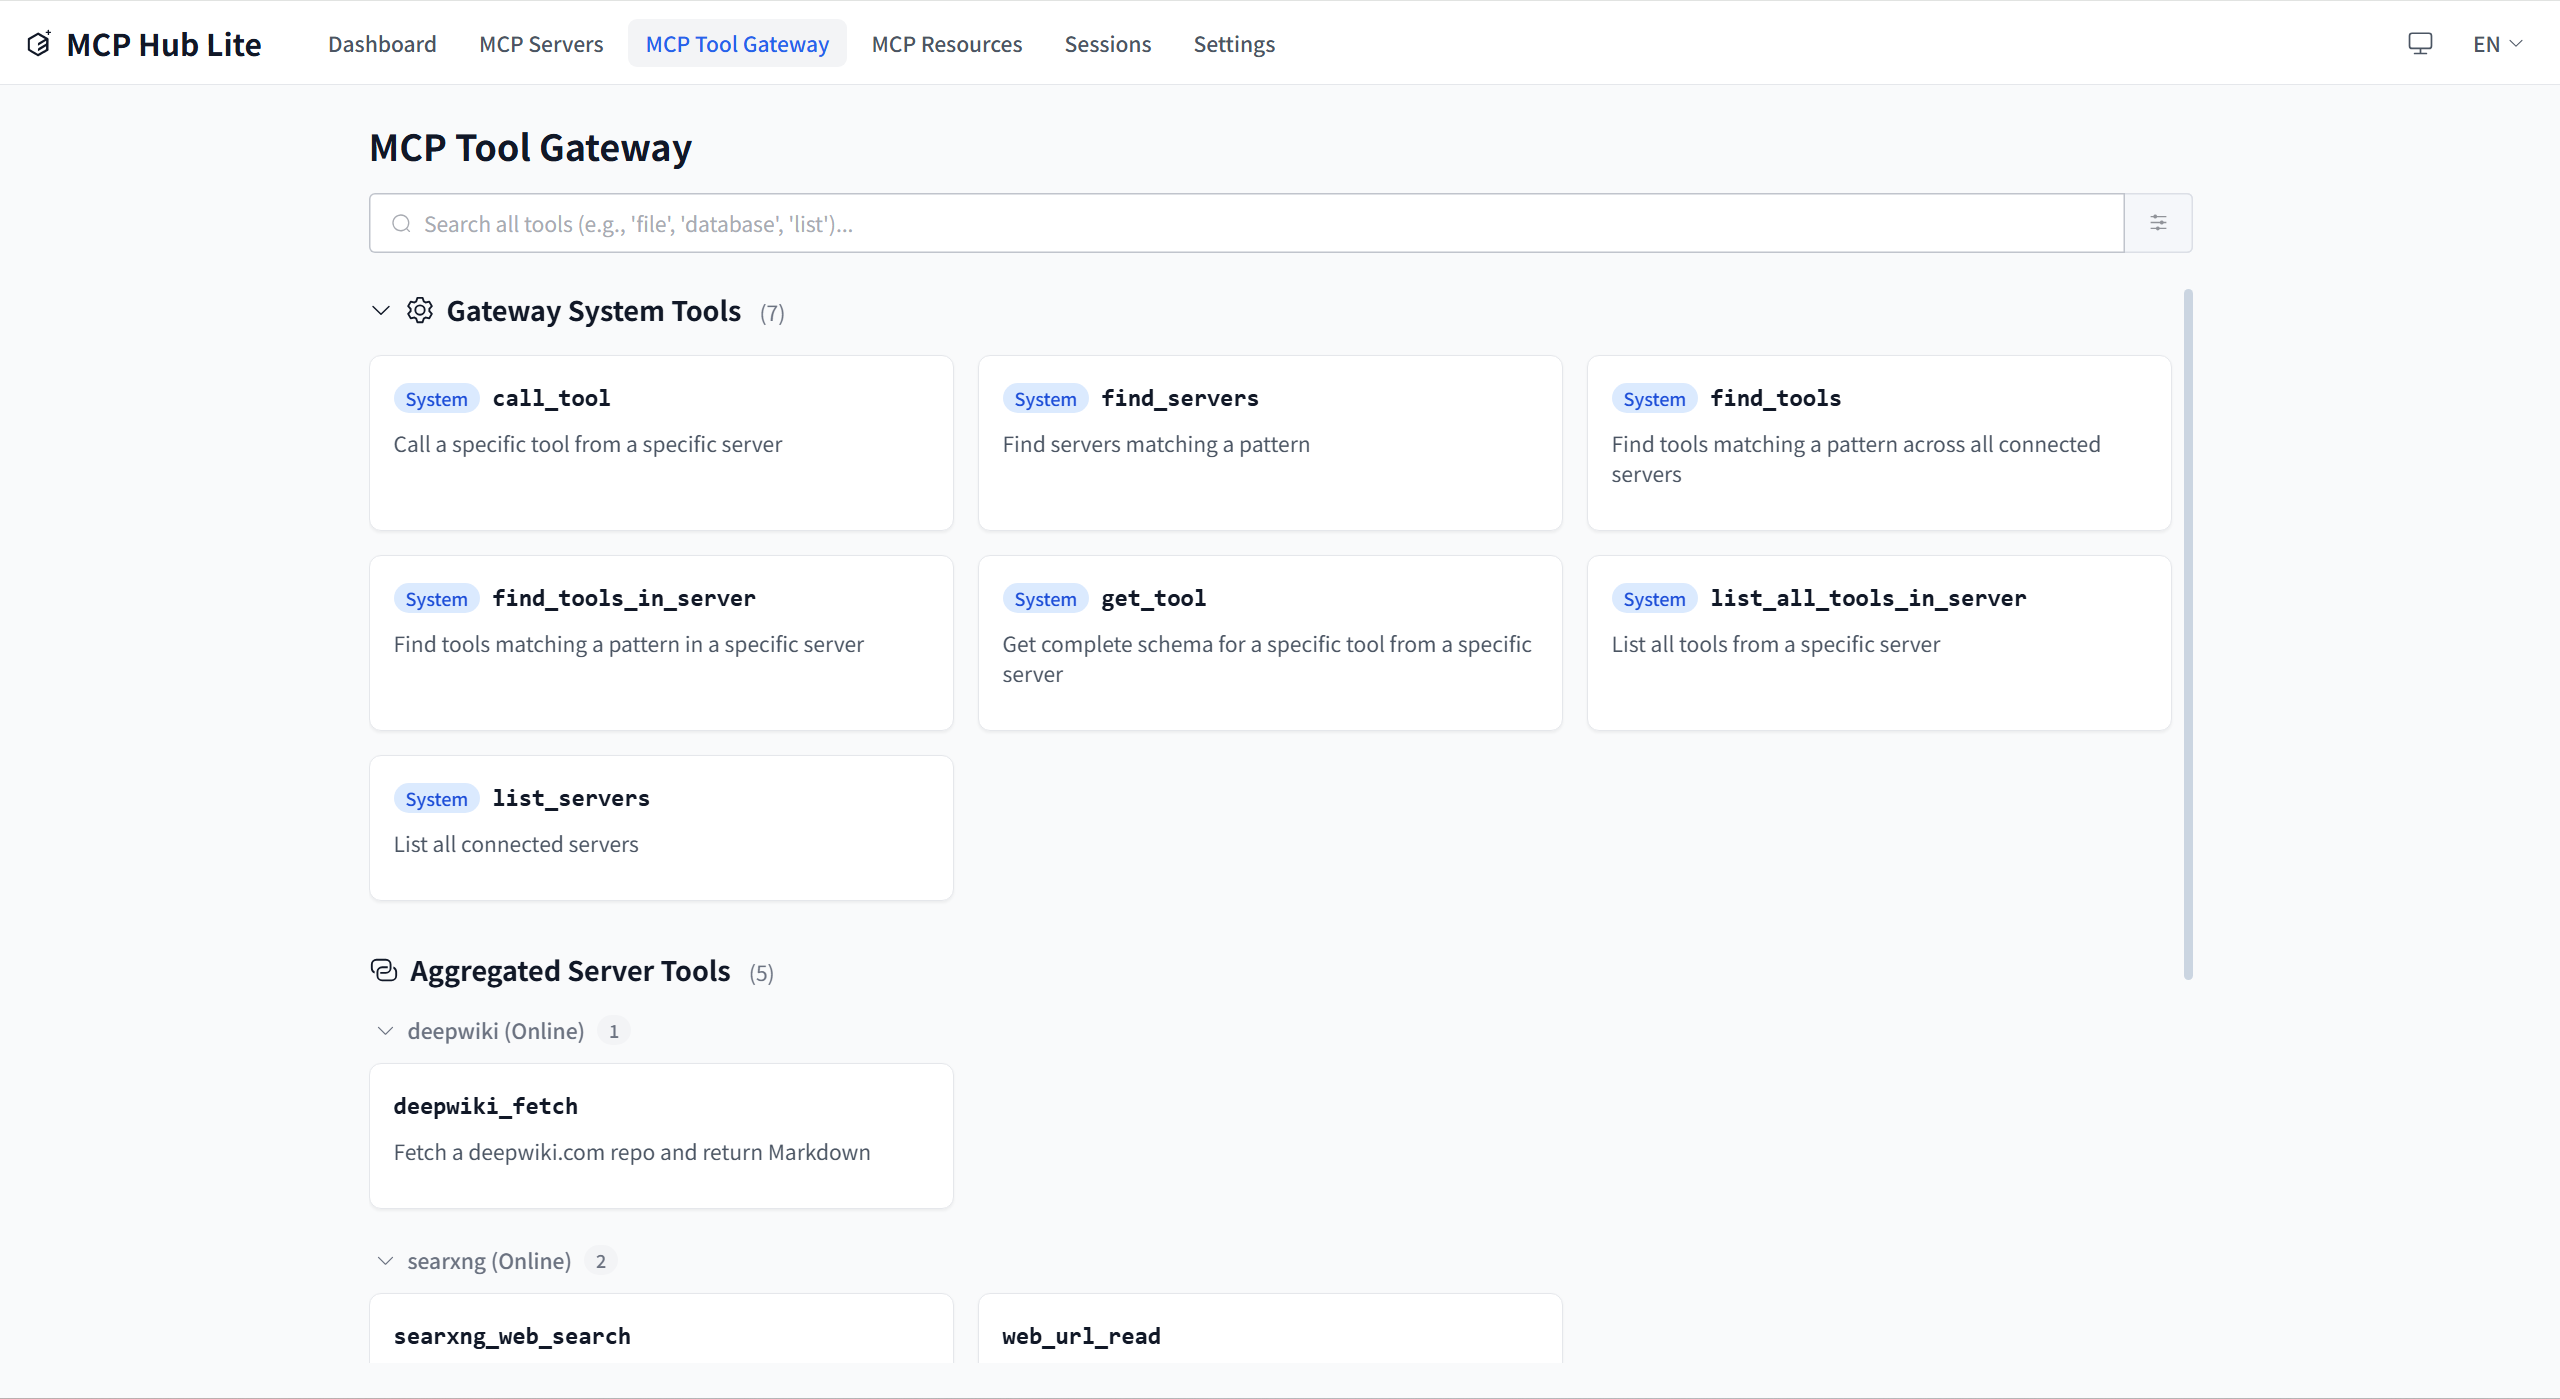This screenshot has height=1399, width=2560.
Task: Click the gear icon beside Gateway System Tools
Action: (420, 310)
